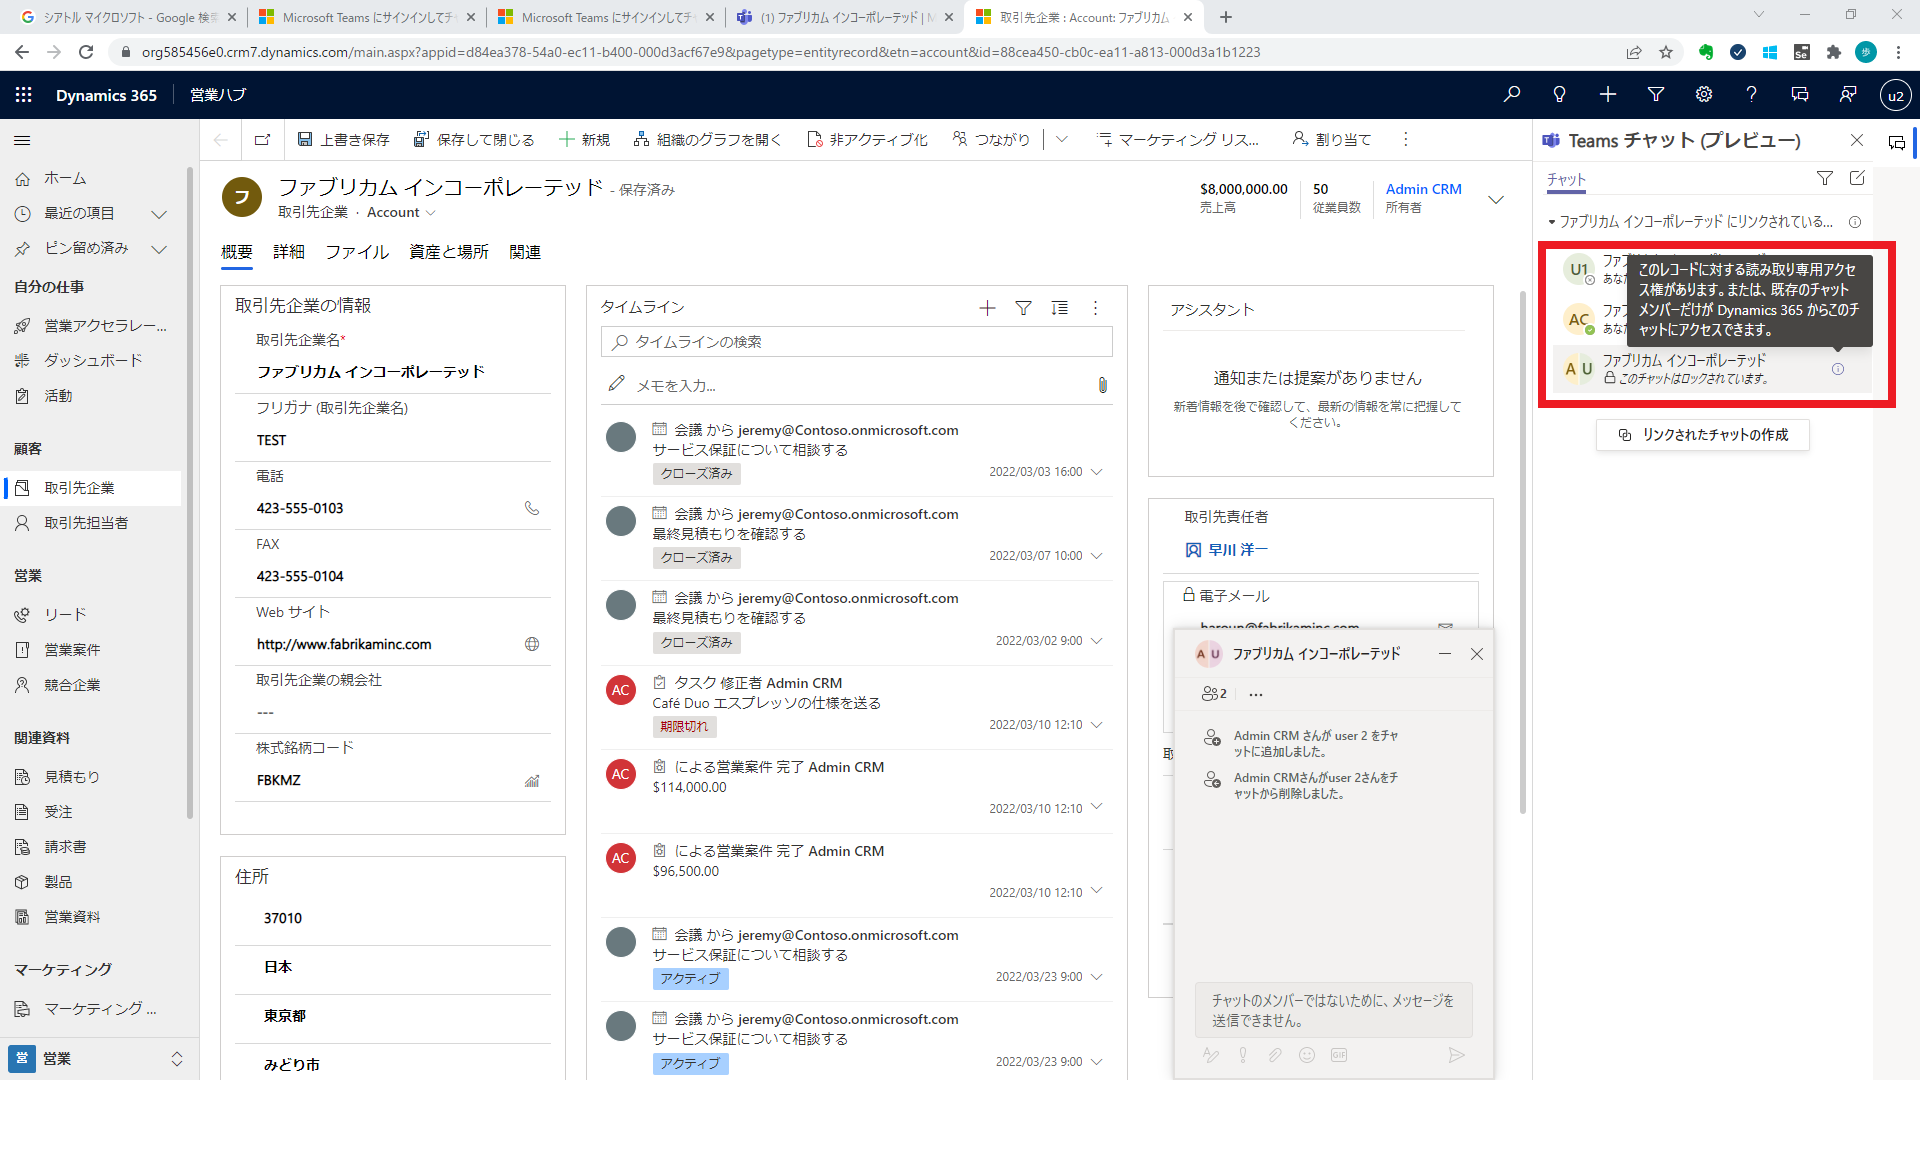Click the timeline filter funnel icon
The image size is (1920, 1150).
pyautogui.click(x=1023, y=308)
